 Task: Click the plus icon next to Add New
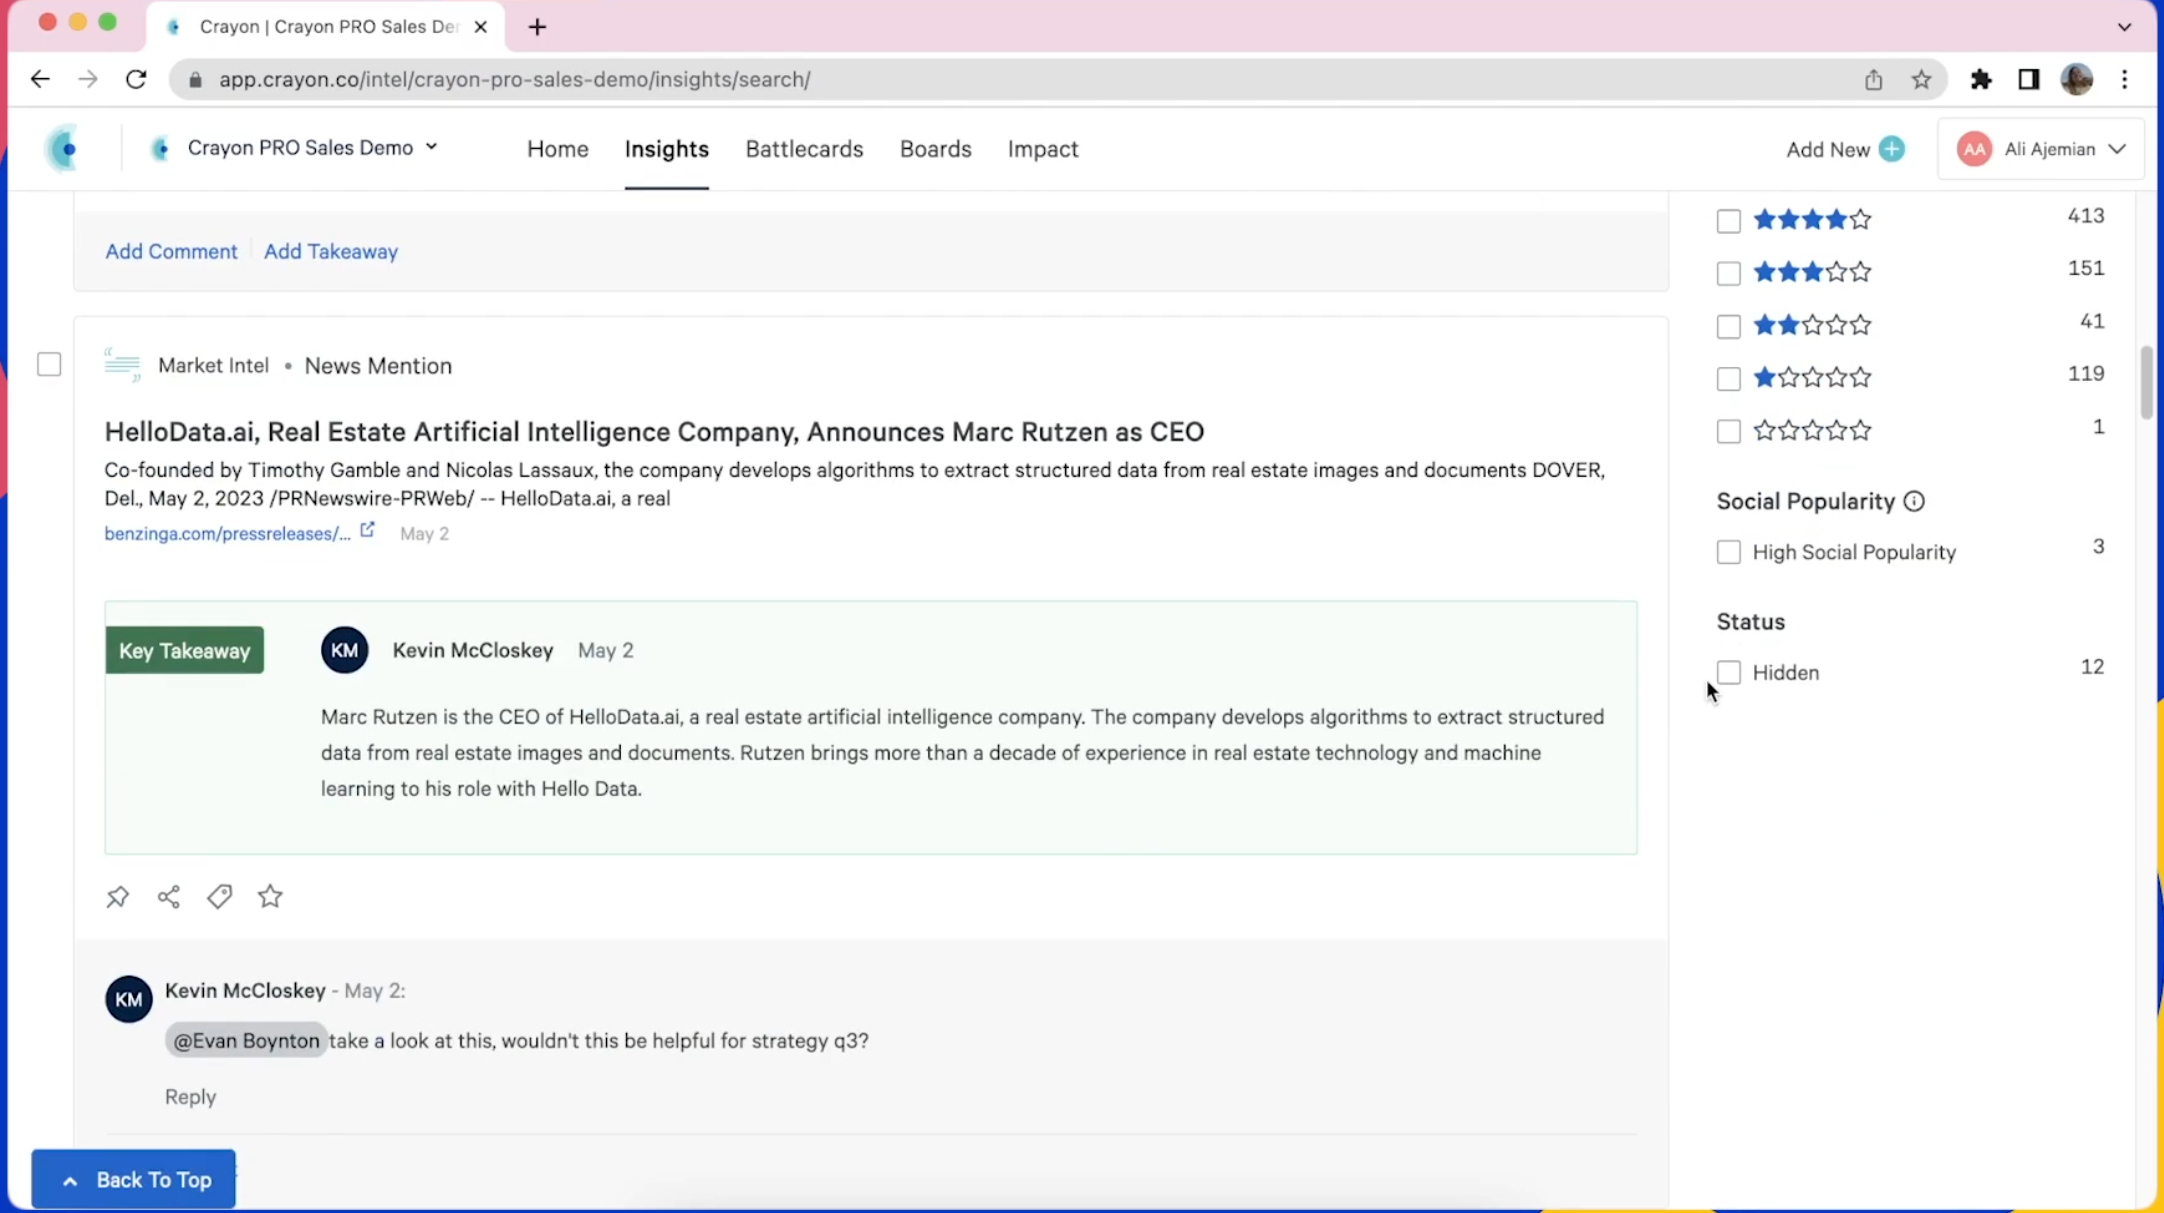pos(1892,149)
